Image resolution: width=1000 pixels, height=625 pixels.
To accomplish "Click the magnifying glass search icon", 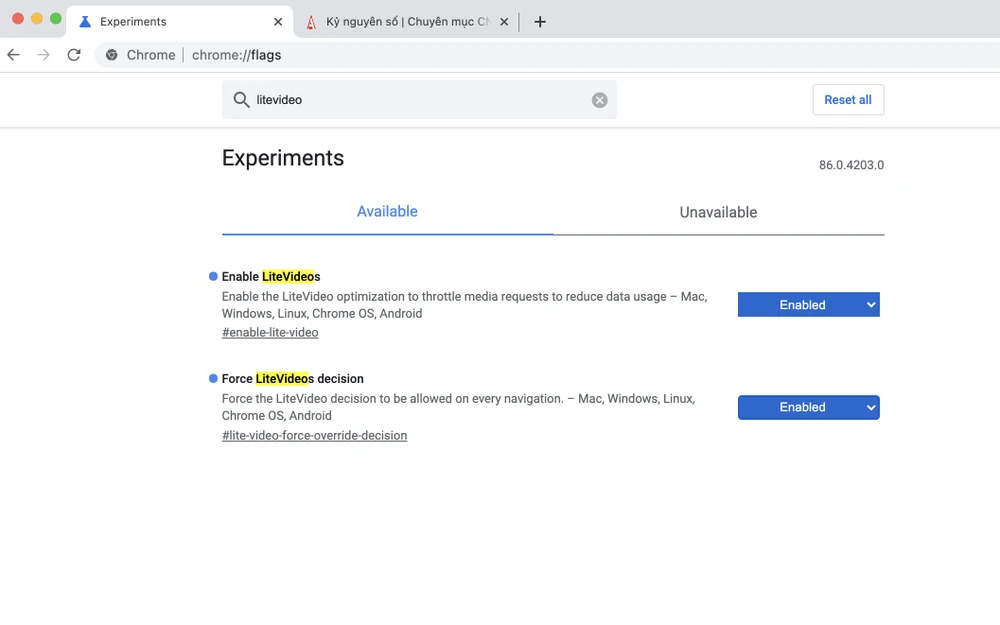I will [x=241, y=99].
